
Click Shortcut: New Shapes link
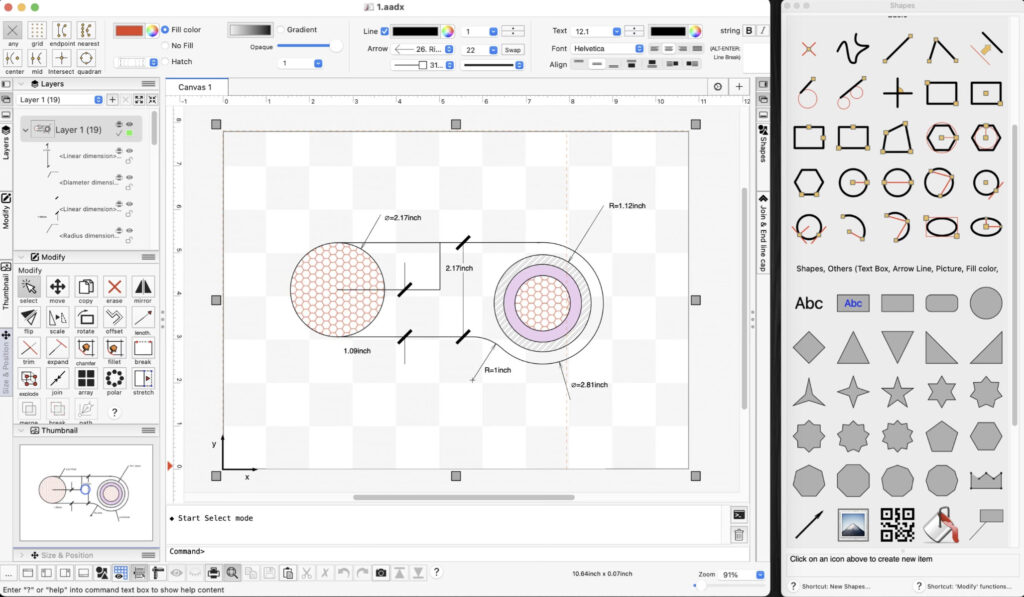(836, 586)
